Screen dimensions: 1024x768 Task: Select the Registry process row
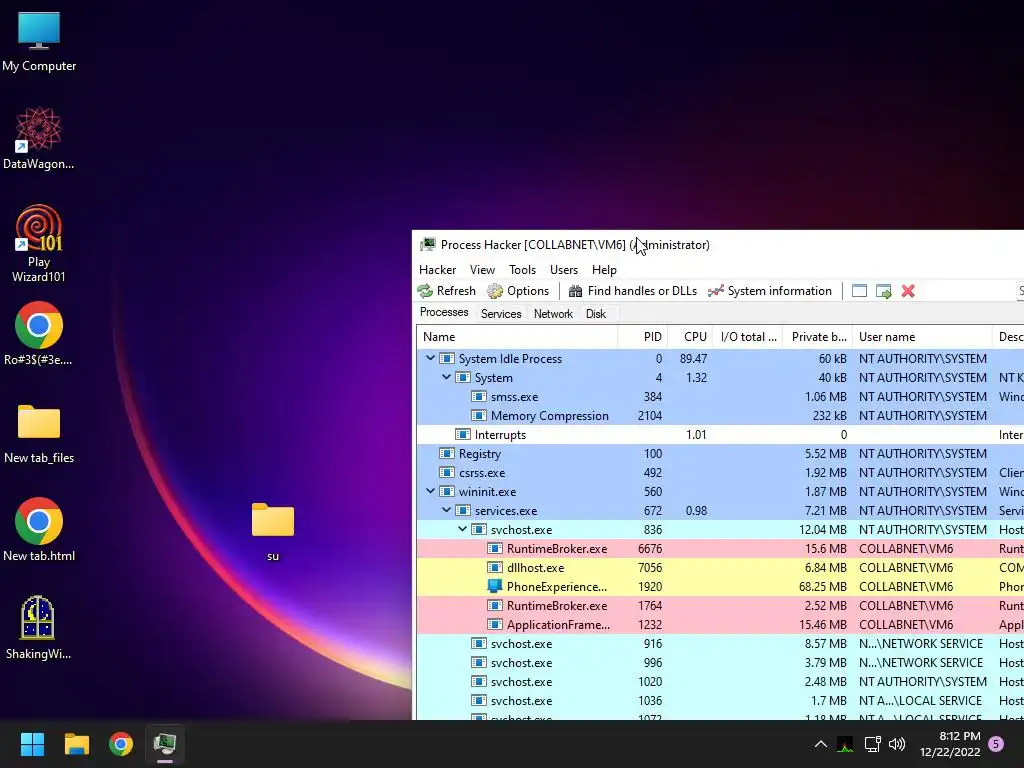point(720,454)
